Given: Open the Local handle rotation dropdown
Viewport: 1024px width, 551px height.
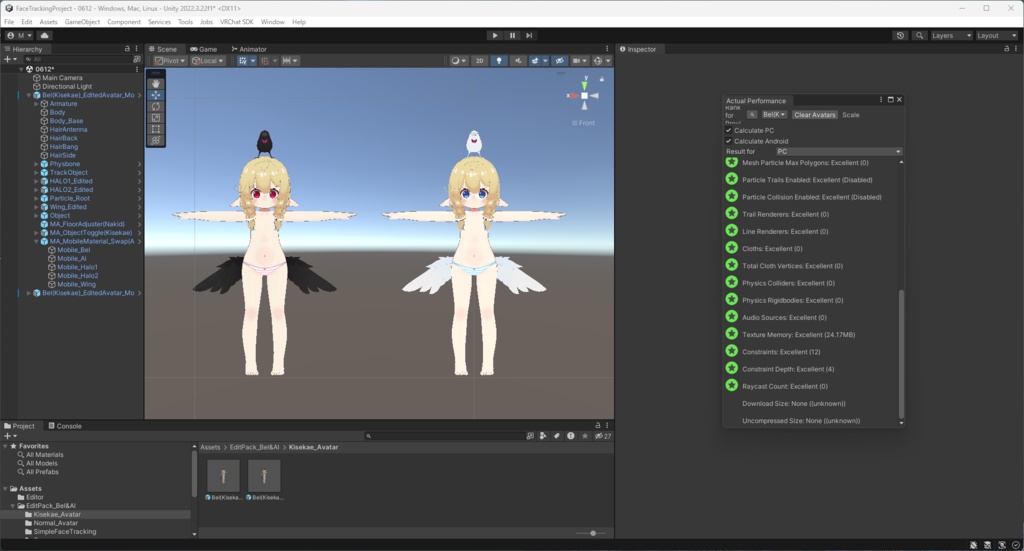Looking at the screenshot, I should click(208, 61).
